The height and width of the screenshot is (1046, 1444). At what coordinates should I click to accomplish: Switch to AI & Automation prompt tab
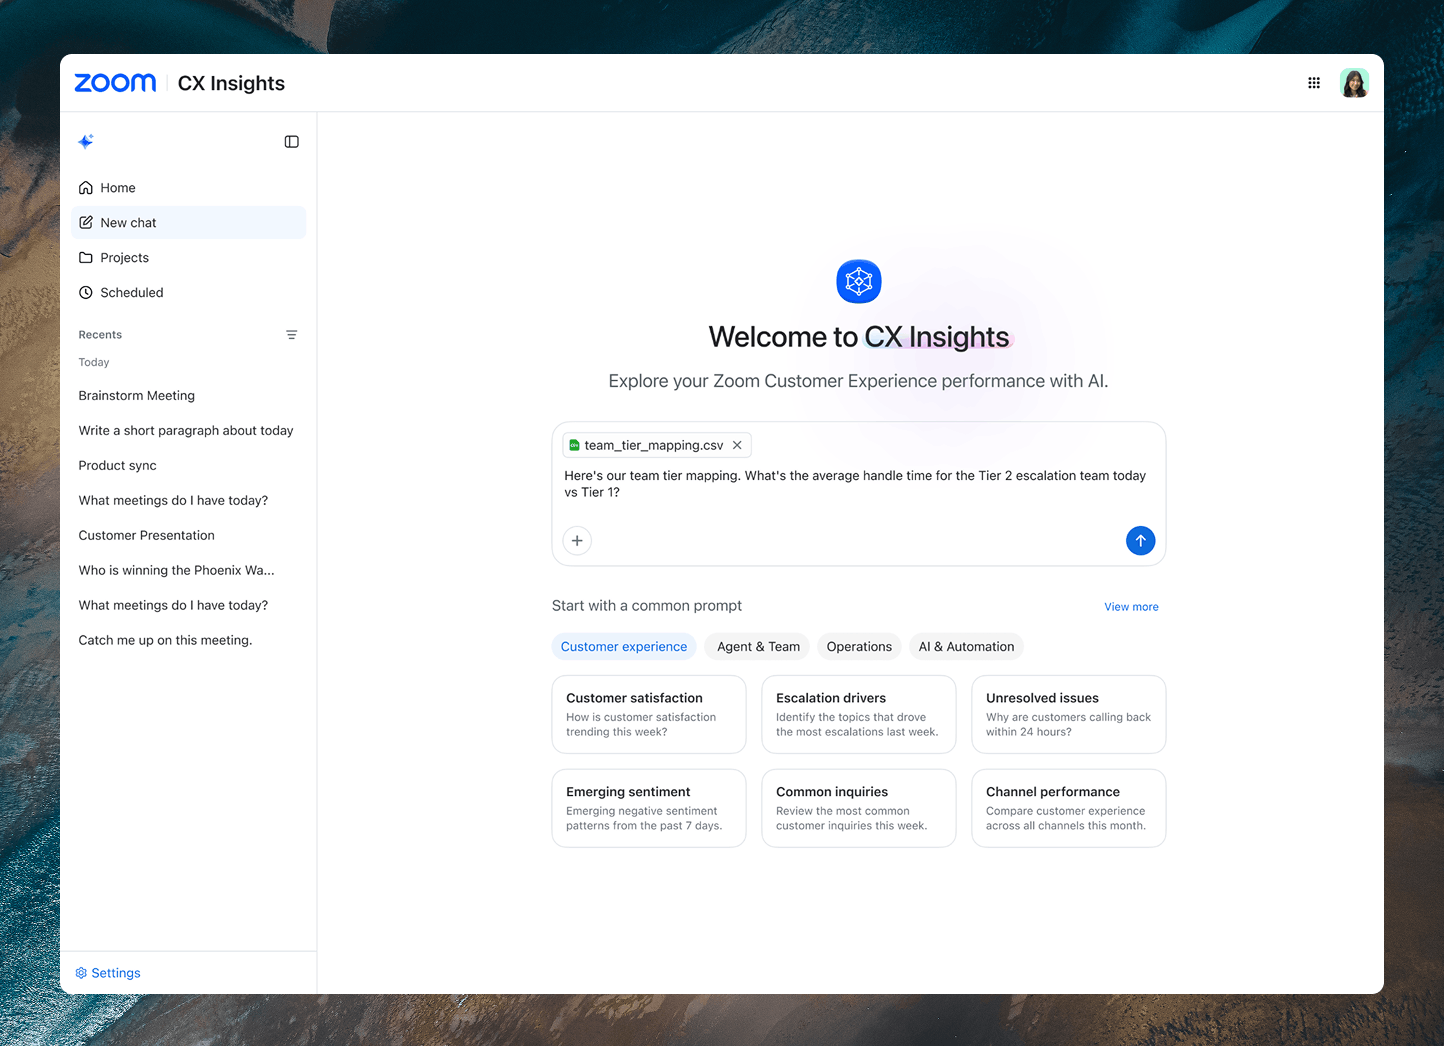click(966, 647)
